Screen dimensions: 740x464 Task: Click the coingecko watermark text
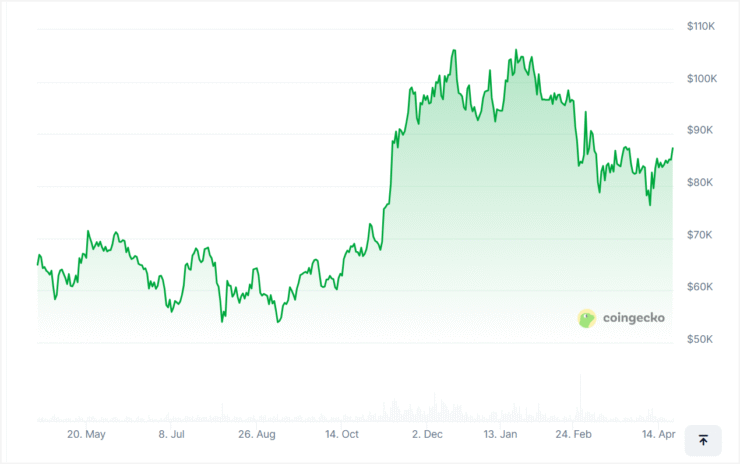click(x=634, y=318)
